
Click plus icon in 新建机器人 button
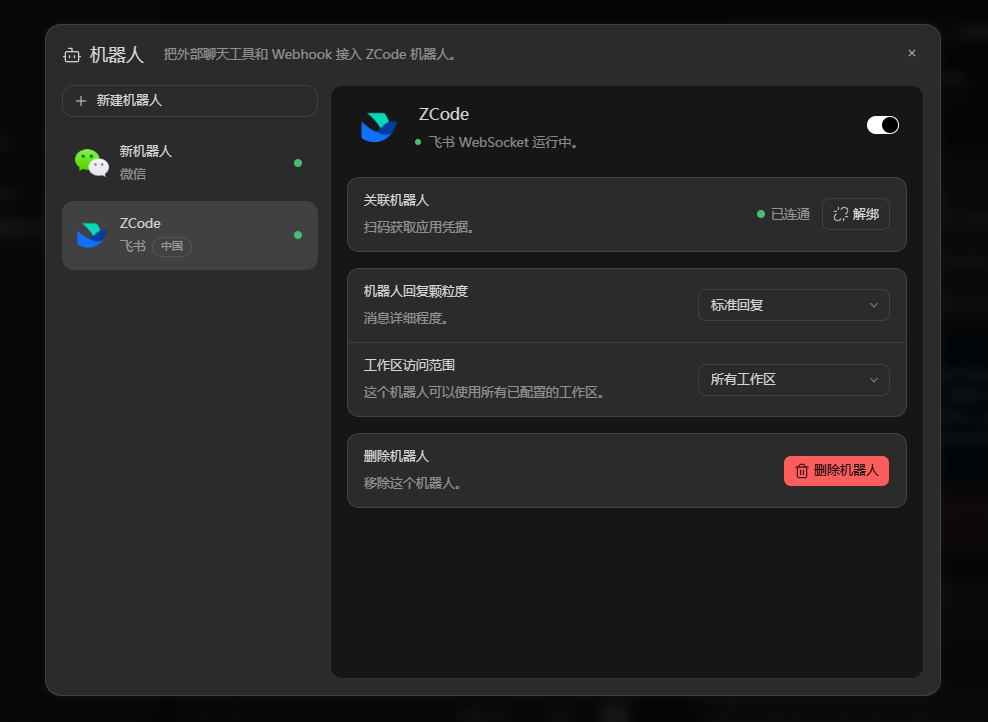tap(81, 101)
